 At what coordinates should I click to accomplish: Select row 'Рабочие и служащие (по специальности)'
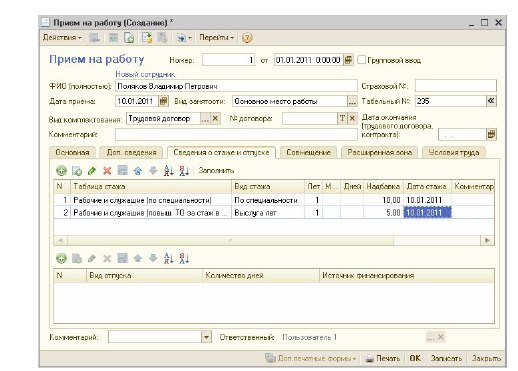coord(274,200)
